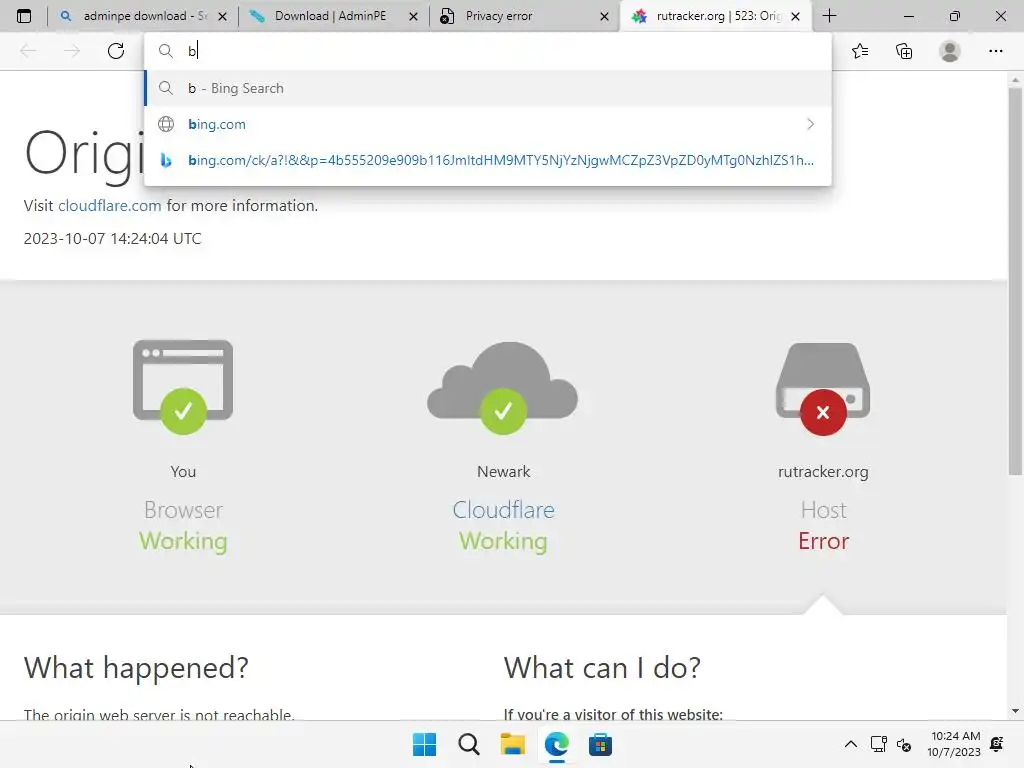Image resolution: width=1024 pixels, height=768 pixels.
Task: Open the tab actions menu icon
Action: click(x=24, y=16)
